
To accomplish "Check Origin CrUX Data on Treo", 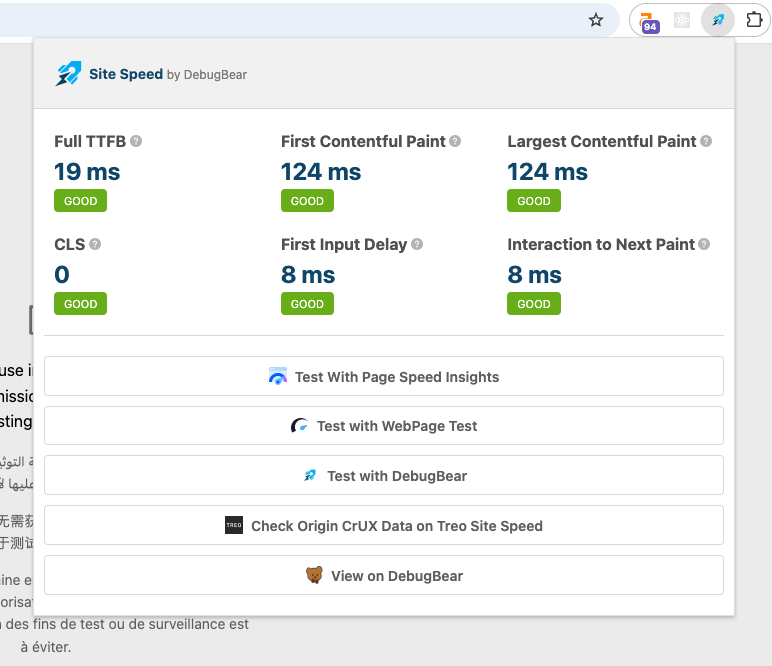I will 384,525.
